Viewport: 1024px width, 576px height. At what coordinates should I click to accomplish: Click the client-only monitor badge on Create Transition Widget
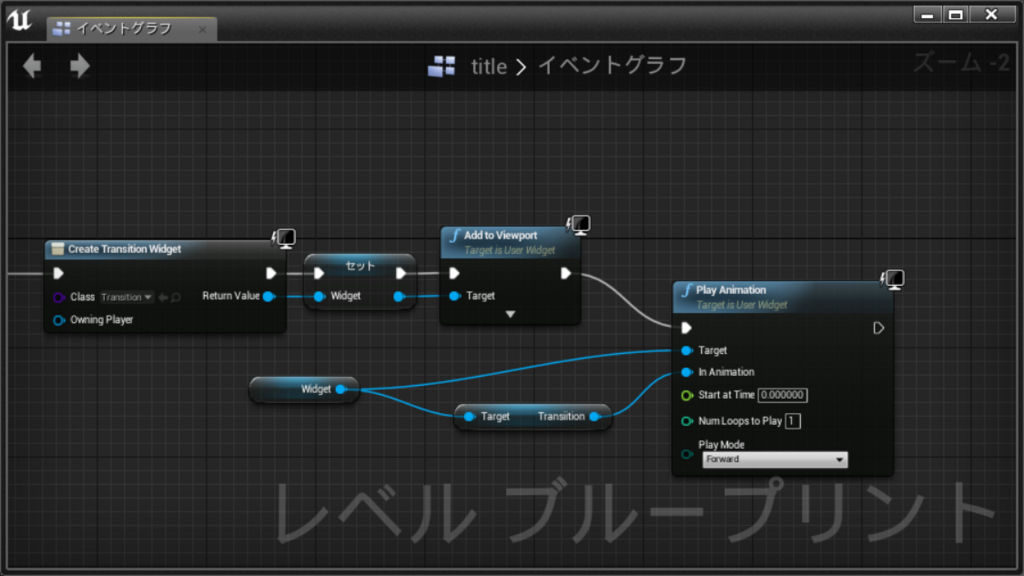pyautogui.click(x=284, y=238)
